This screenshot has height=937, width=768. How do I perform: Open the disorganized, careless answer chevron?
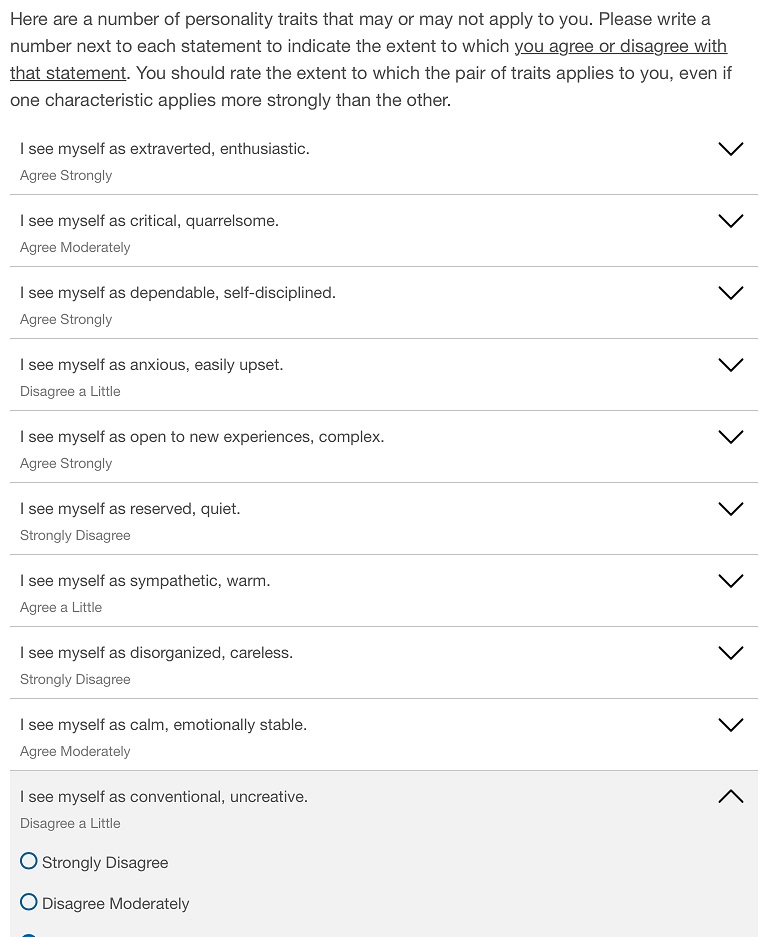[x=731, y=653]
